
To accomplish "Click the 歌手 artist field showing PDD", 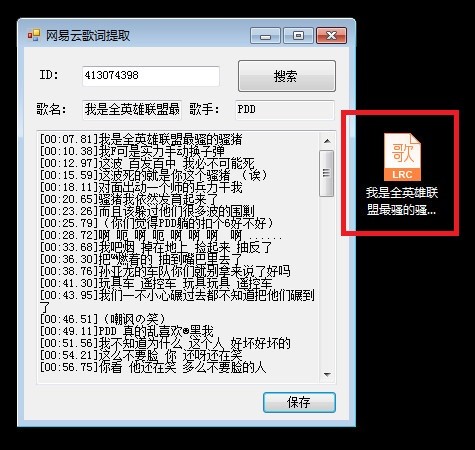I will pyautogui.click(x=285, y=109).
